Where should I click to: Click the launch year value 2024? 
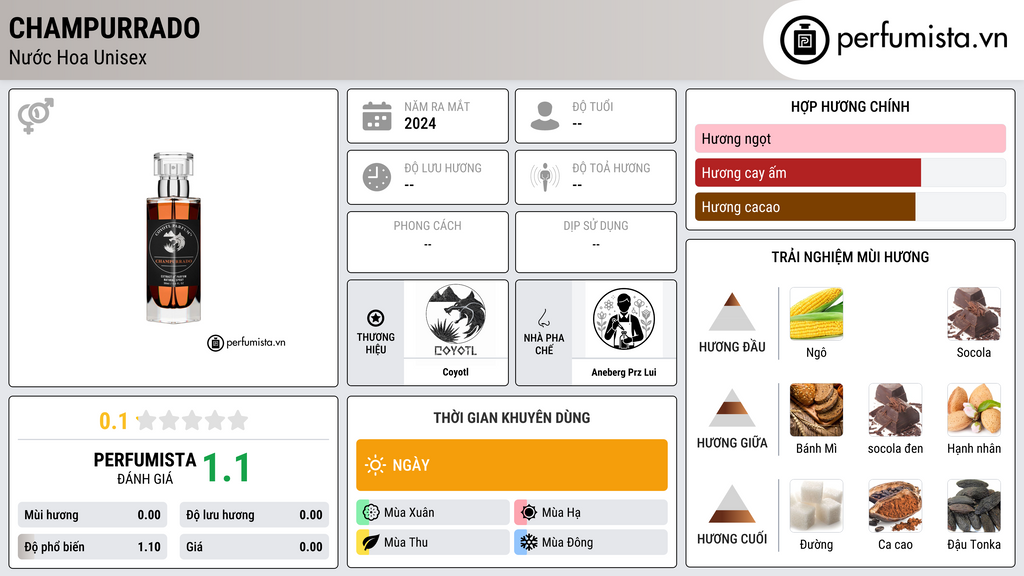click(x=420, y=123)
